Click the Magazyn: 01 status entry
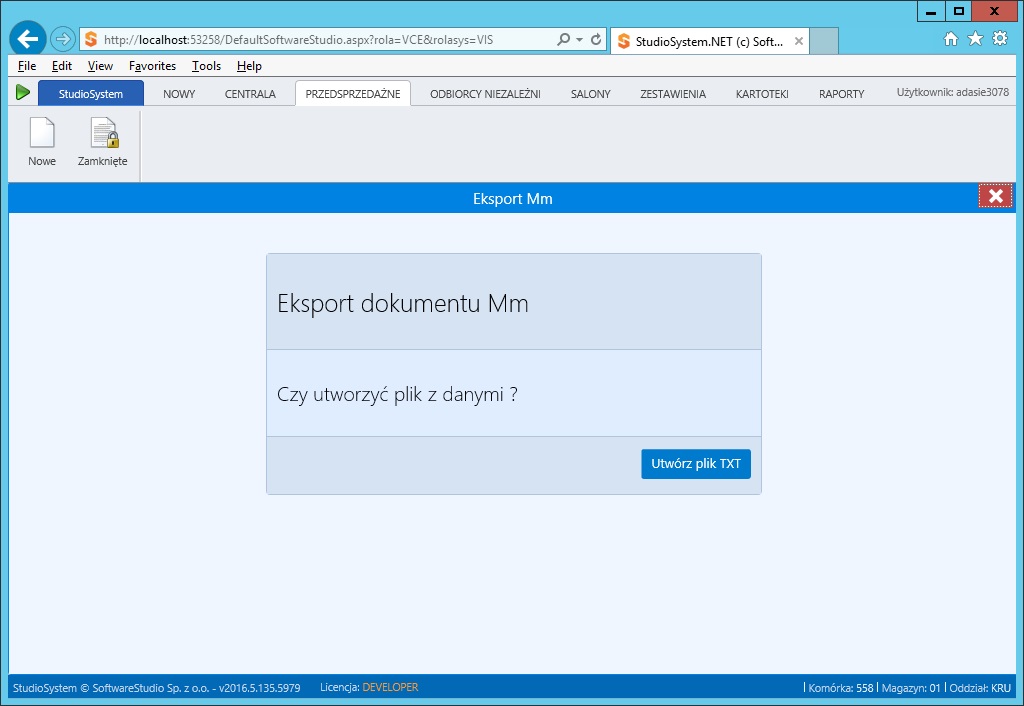Viewport: 1024px width, 706px height. [x=911, y=688]
